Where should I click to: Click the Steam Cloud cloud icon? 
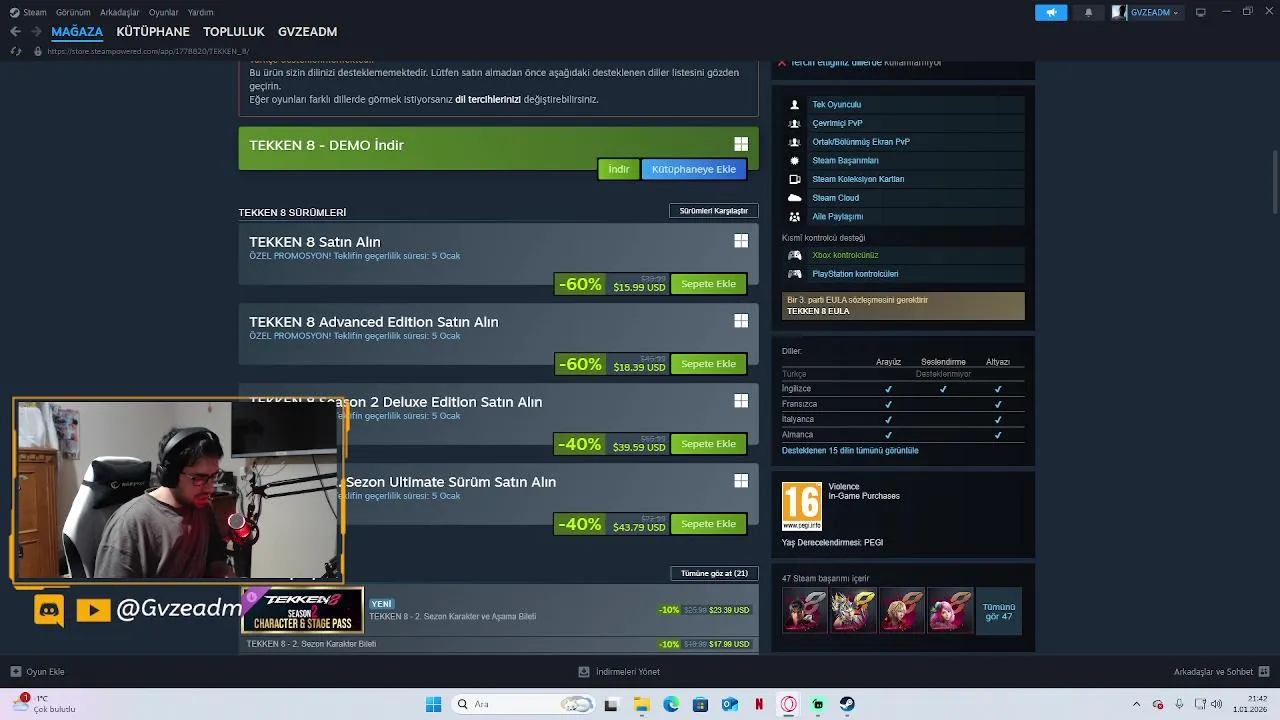(x=795, y=198)
